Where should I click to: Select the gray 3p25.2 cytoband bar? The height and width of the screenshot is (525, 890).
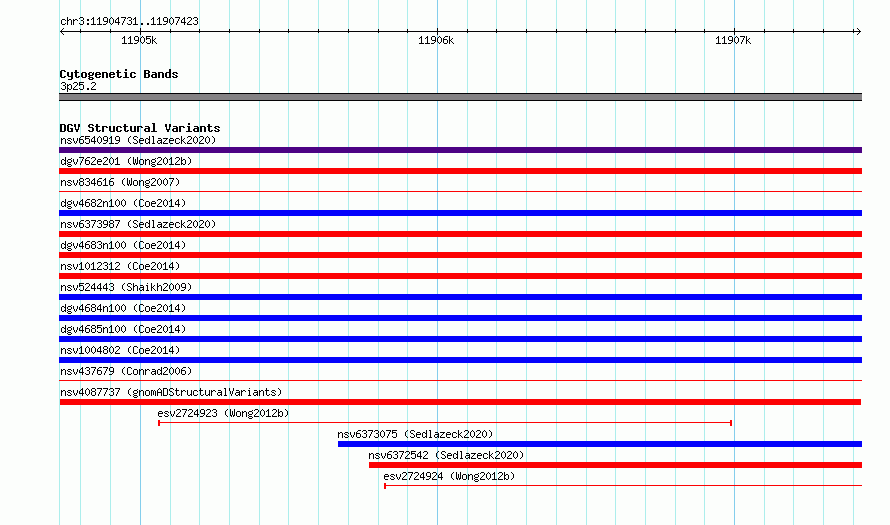pos(460,97)
